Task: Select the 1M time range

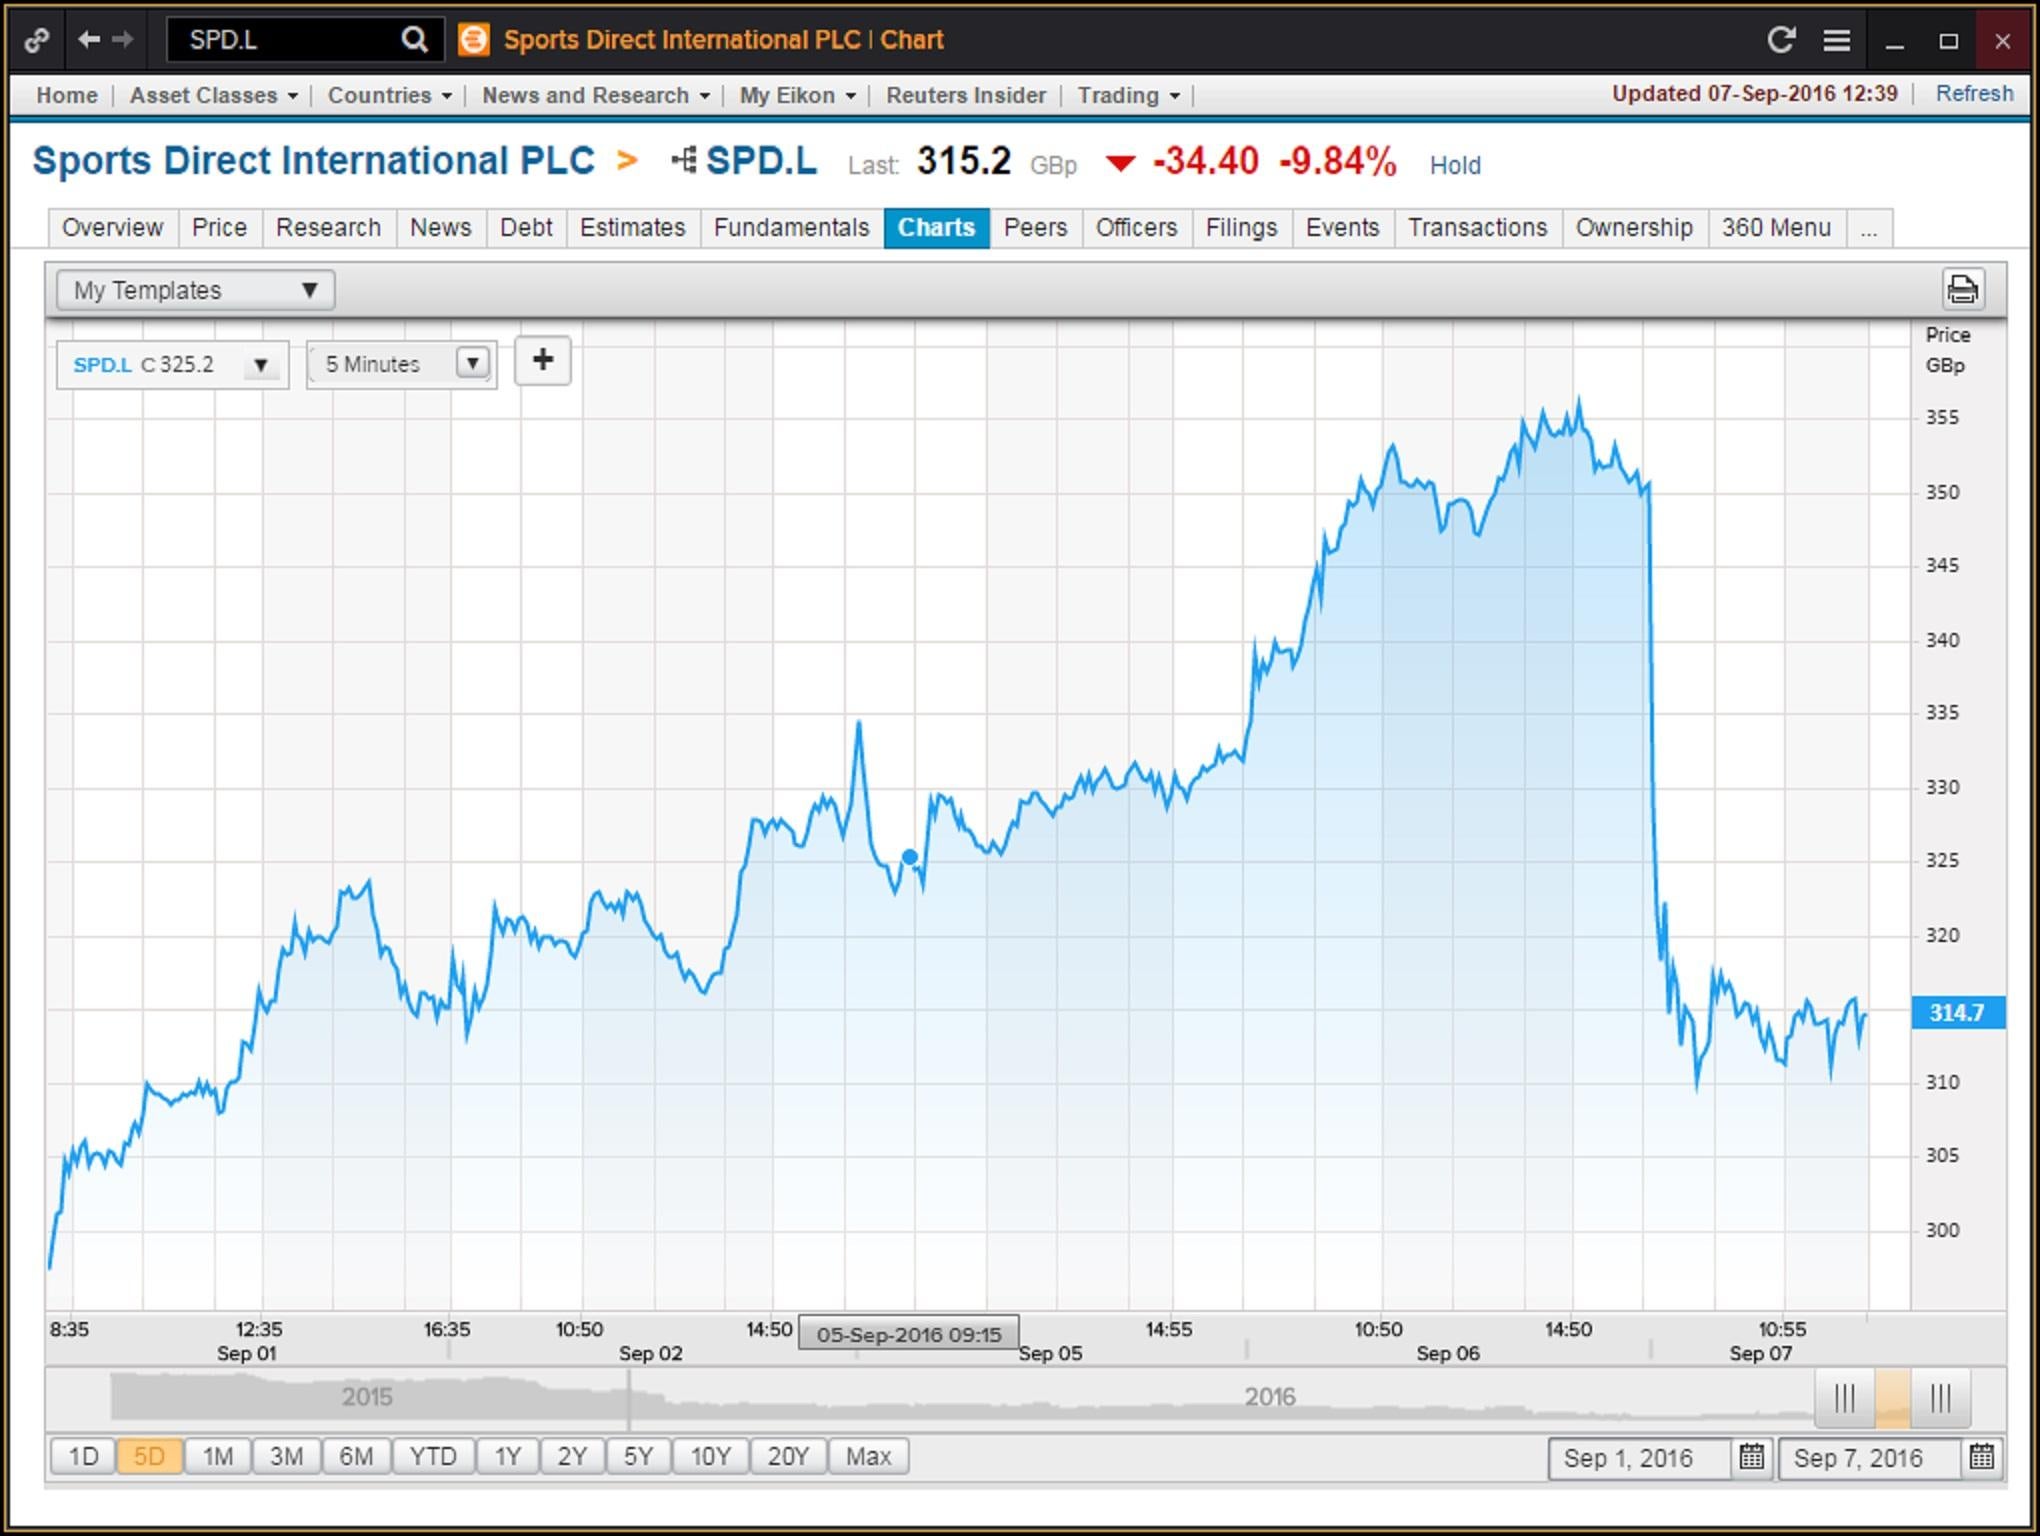Action: (217, 1456)
